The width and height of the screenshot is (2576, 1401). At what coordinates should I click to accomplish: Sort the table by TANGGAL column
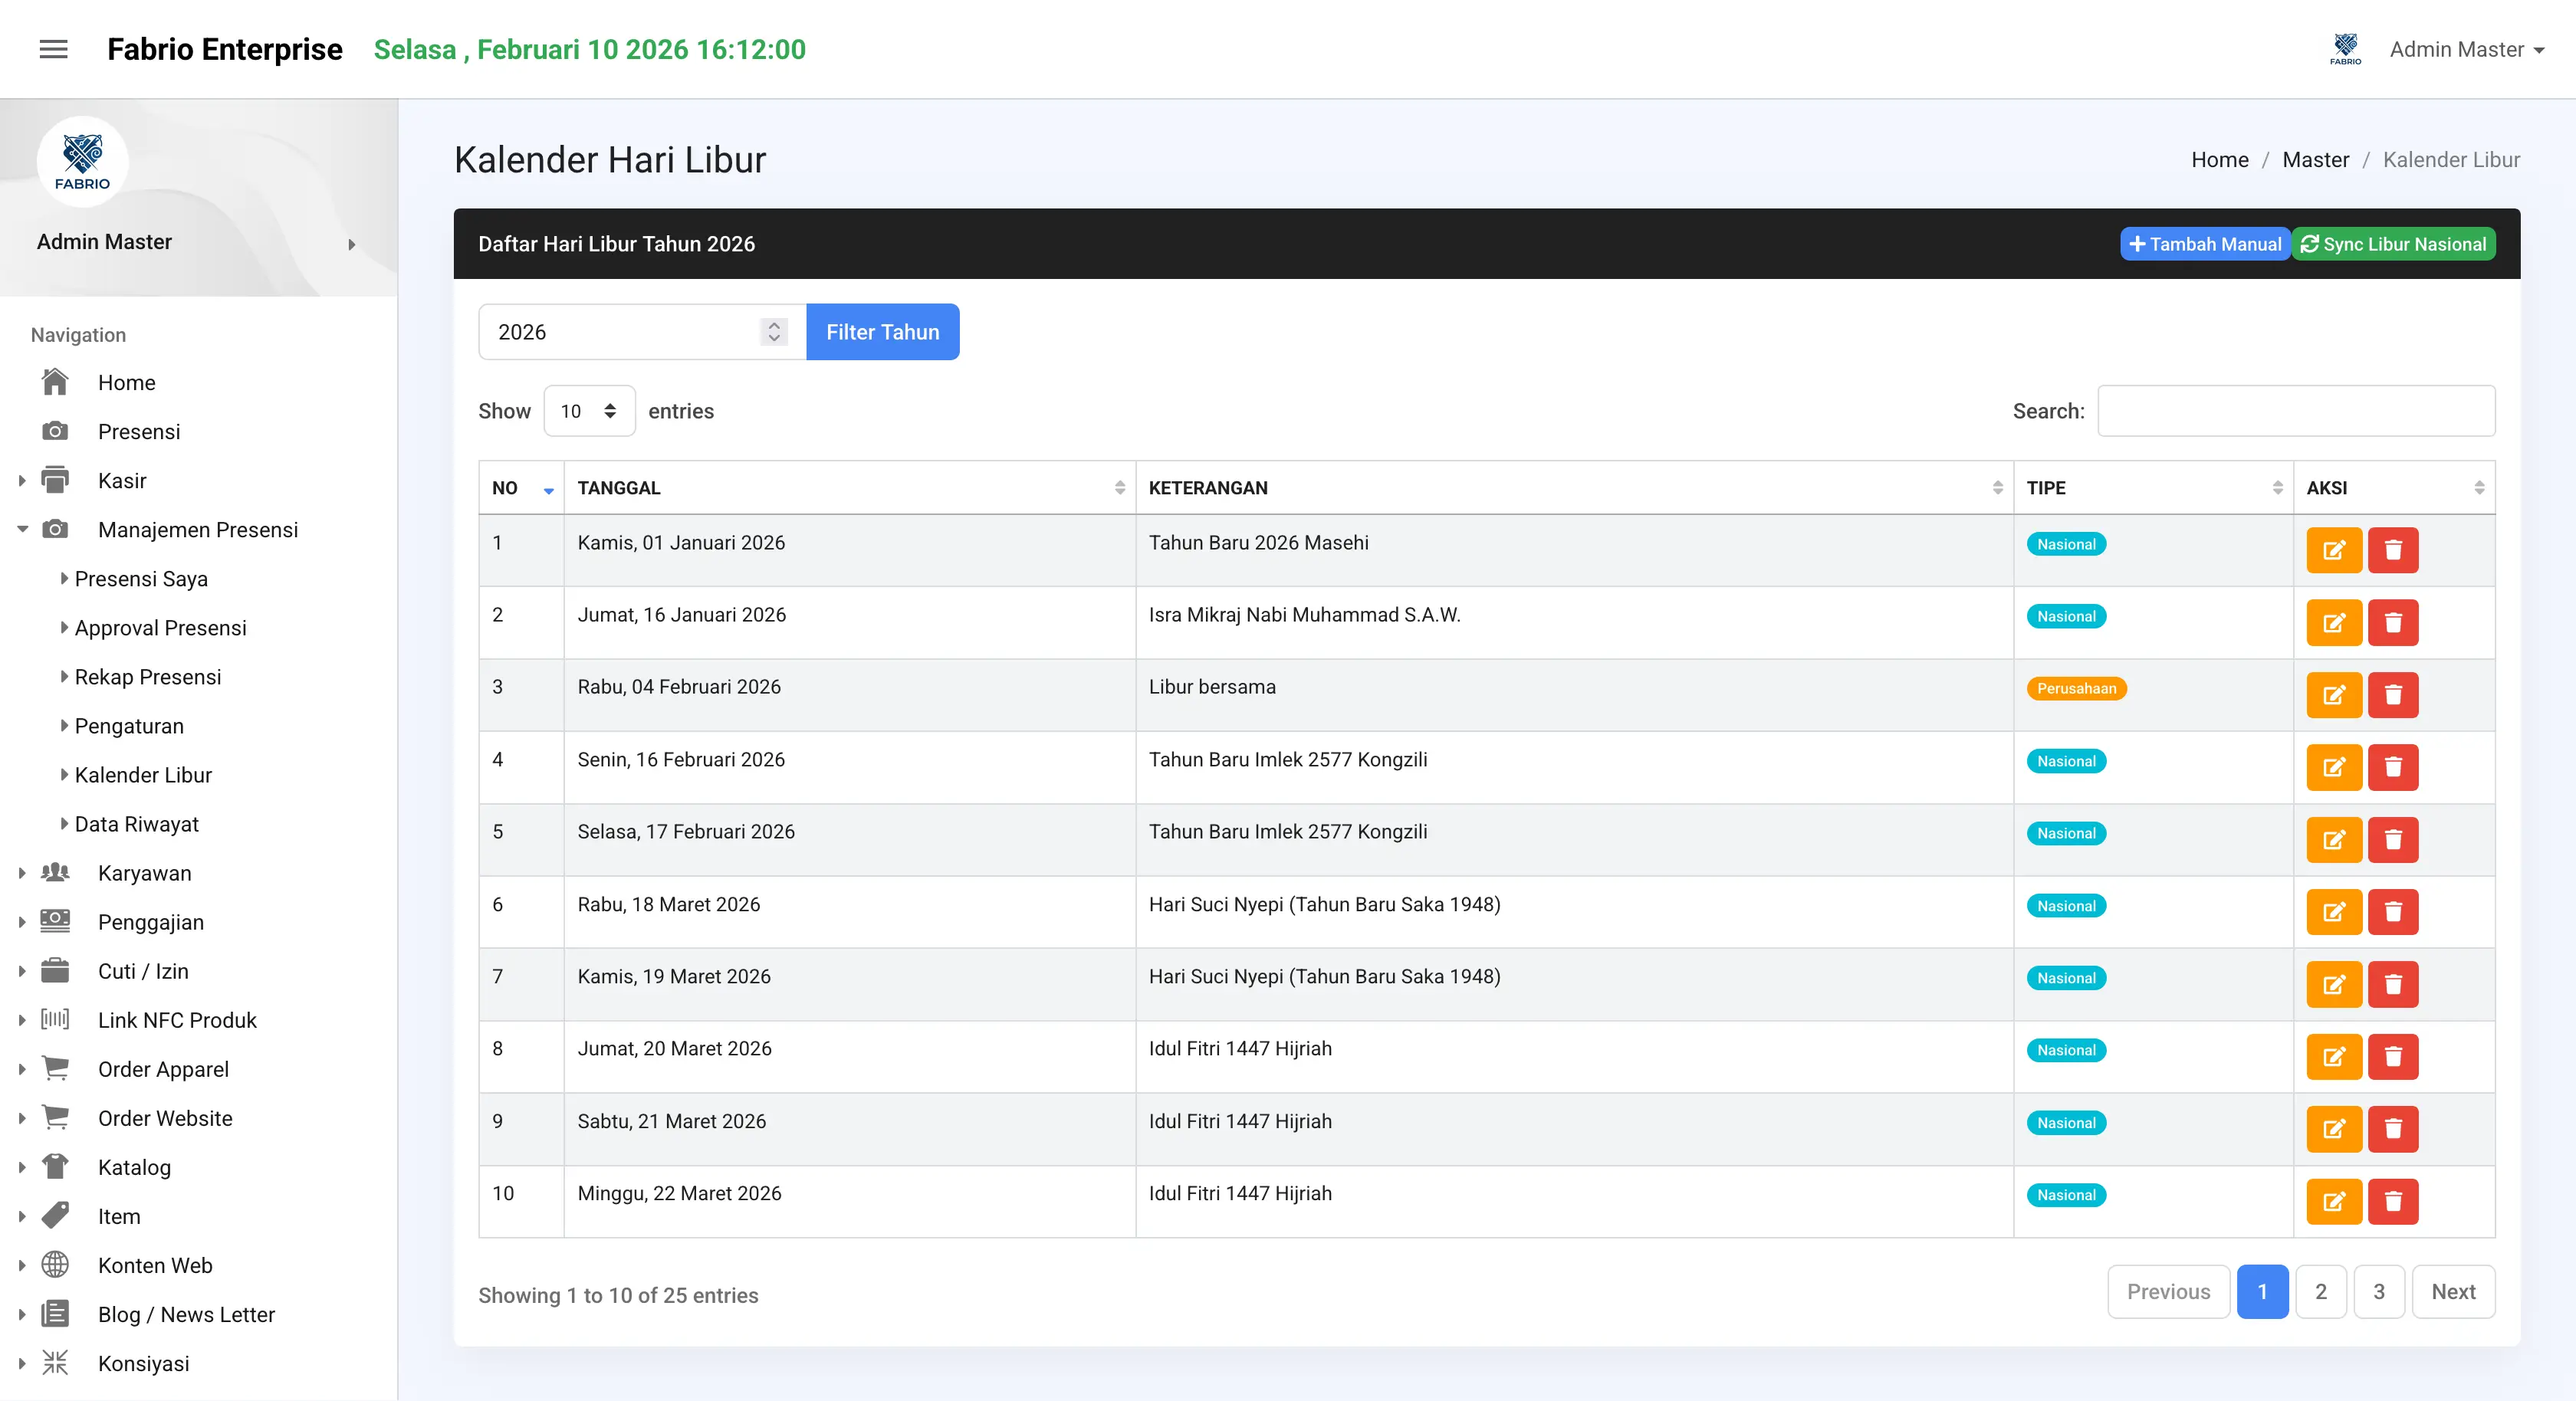point(850,487)
